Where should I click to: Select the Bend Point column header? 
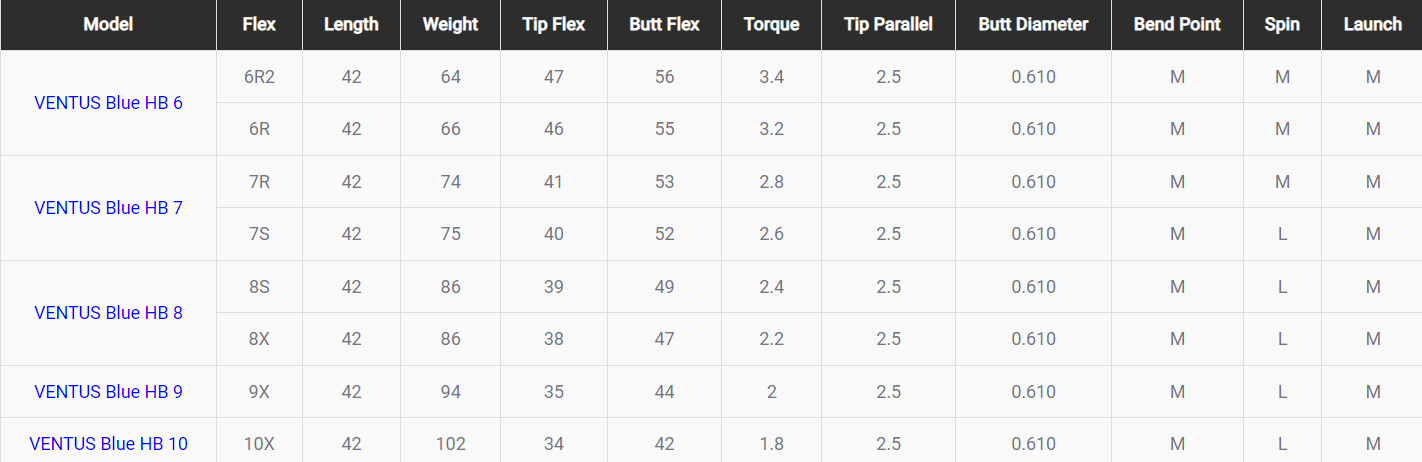[1177, 25]
